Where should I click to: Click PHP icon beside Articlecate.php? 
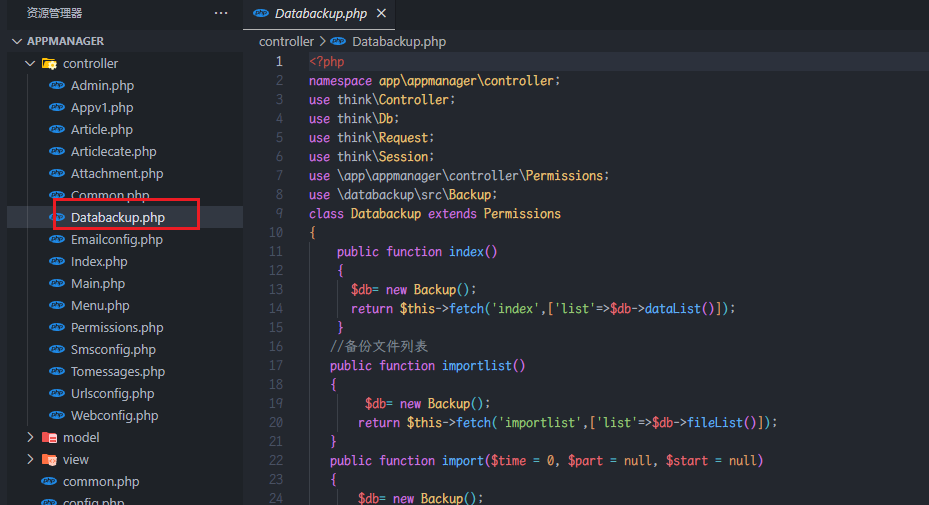point(57,151)
